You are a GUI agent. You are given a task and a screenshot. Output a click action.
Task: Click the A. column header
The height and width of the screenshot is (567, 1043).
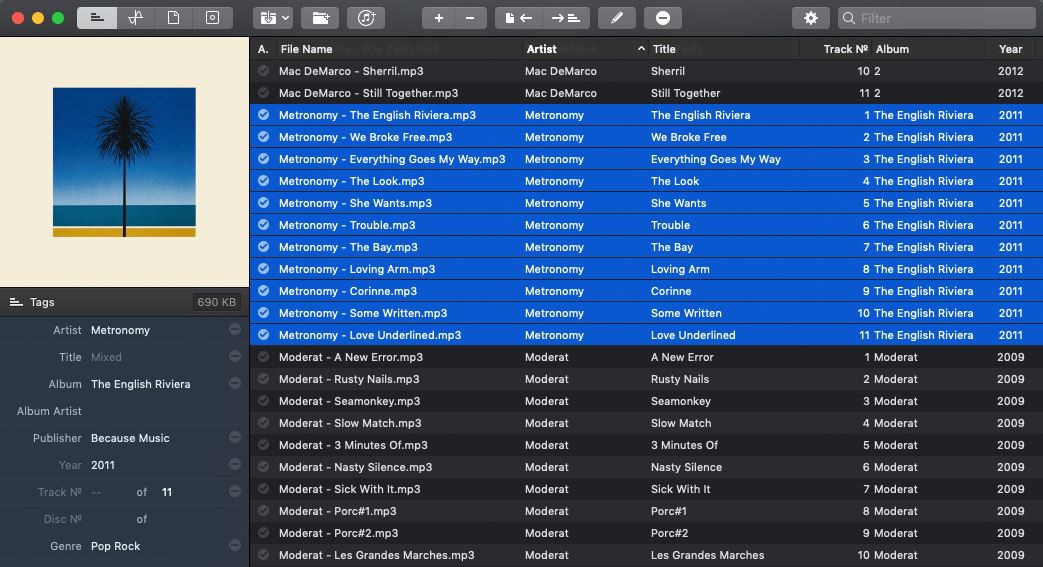point(263,49)
